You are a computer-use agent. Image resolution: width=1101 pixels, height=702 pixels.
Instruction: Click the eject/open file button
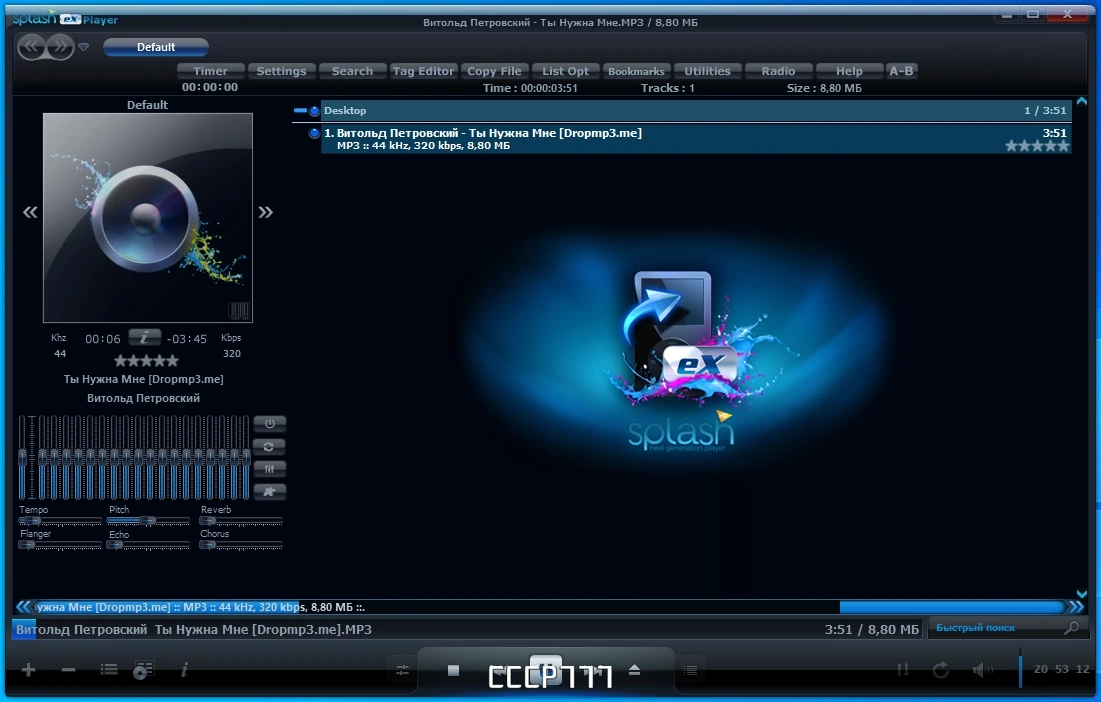point(635,670)
